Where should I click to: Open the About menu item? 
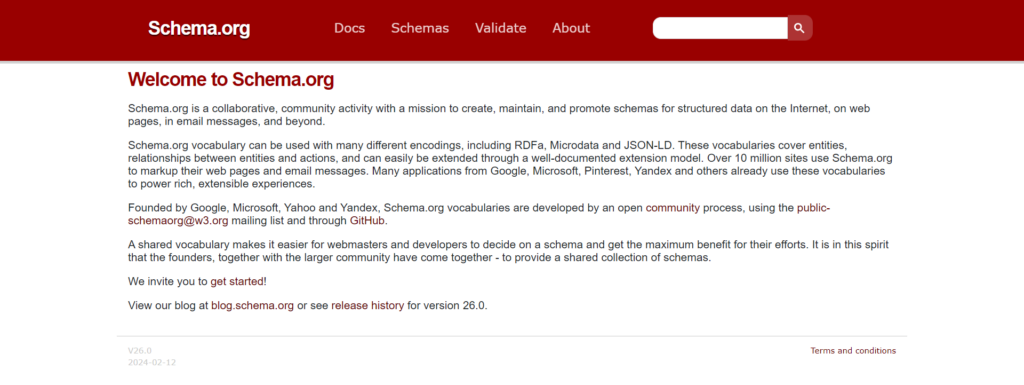pos(571,28)
